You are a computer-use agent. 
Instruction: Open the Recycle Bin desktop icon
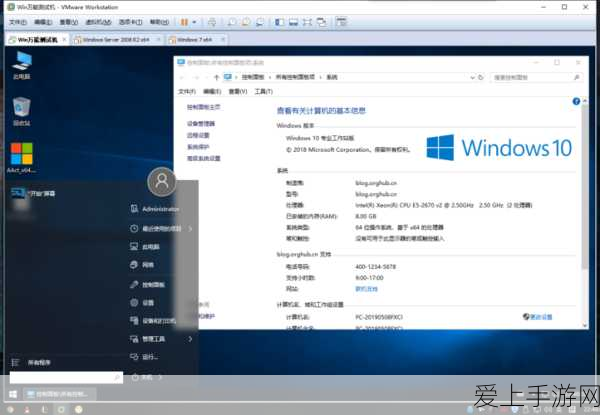pos(21,111)
